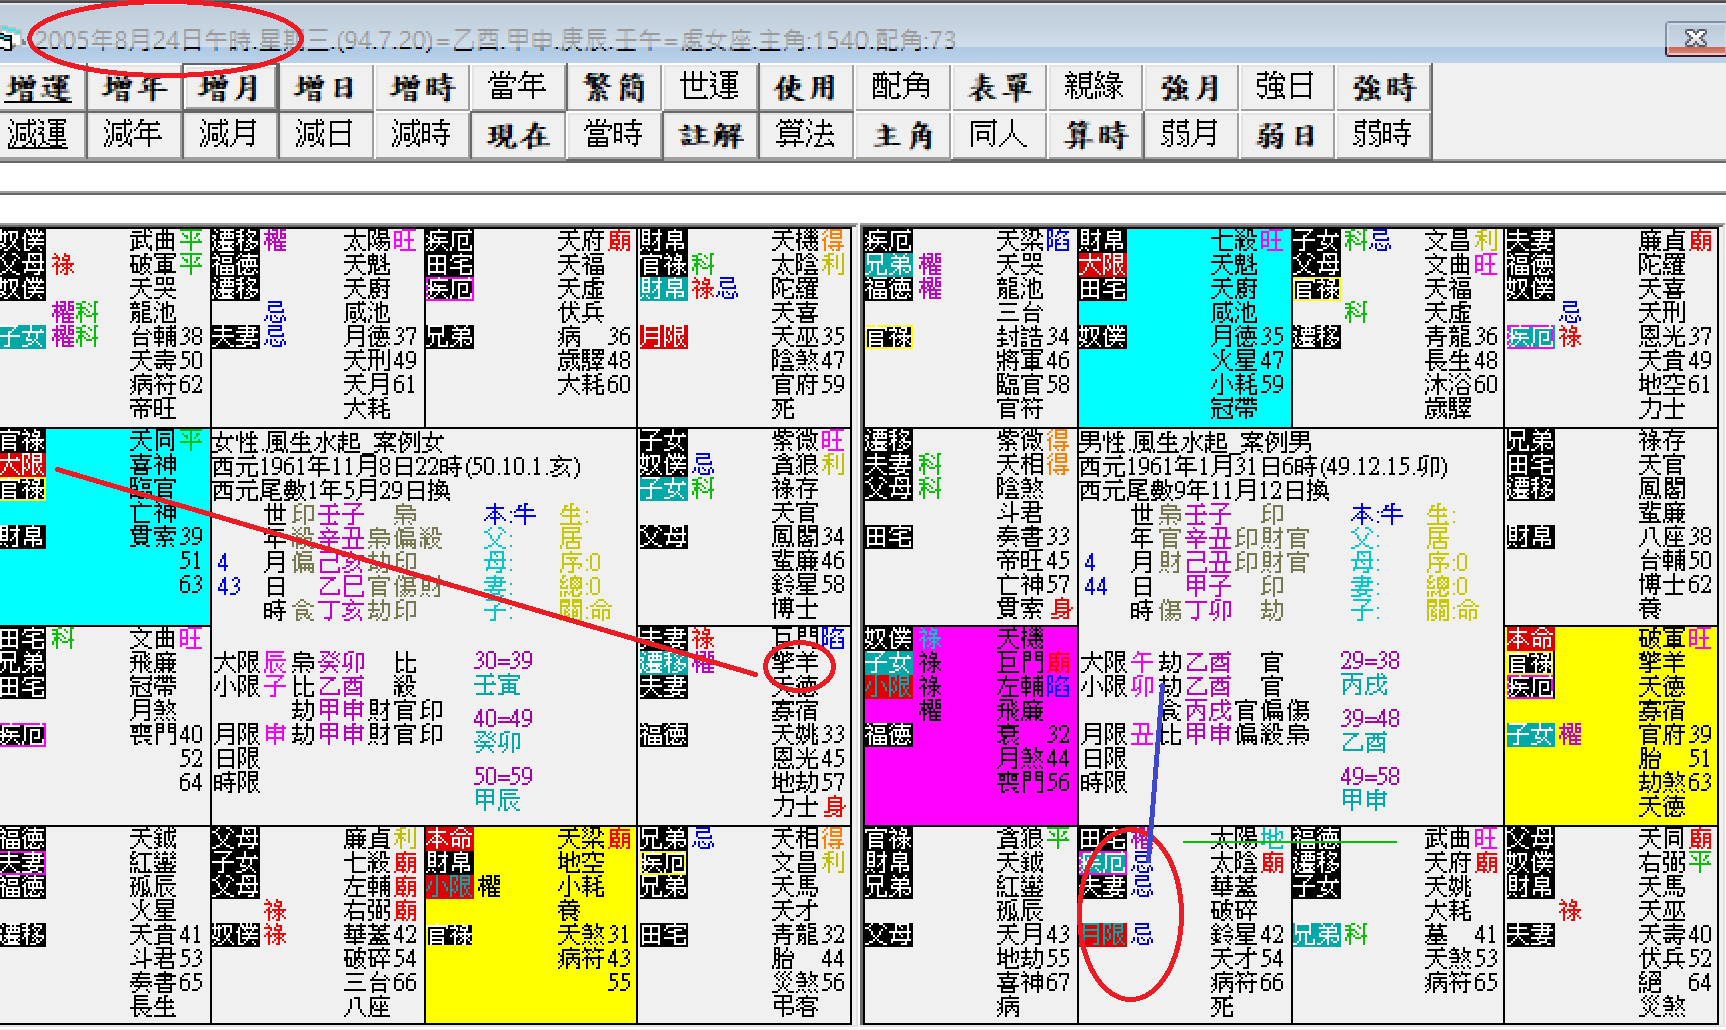Viewport: 1726px width, 1030px height.
Task: Open the 表單 form view
Action: 999,88
